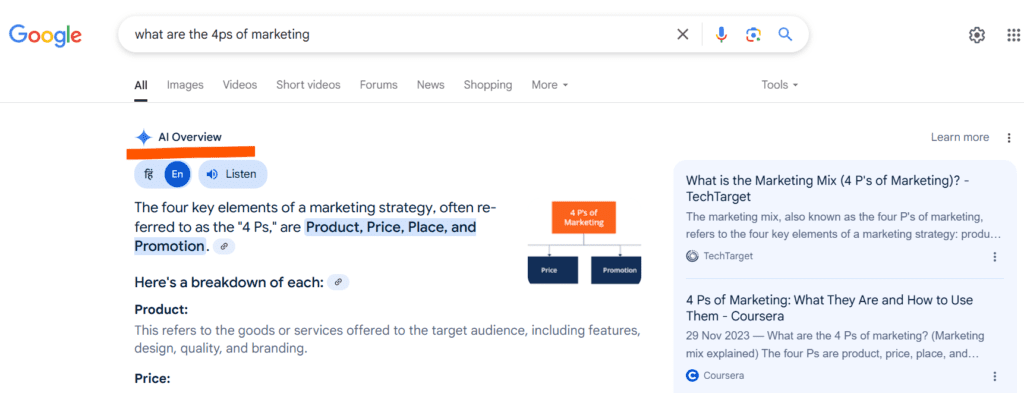Select the En language toggle
The width and height of the screenshot is (1024, 393).
[177, 174]
